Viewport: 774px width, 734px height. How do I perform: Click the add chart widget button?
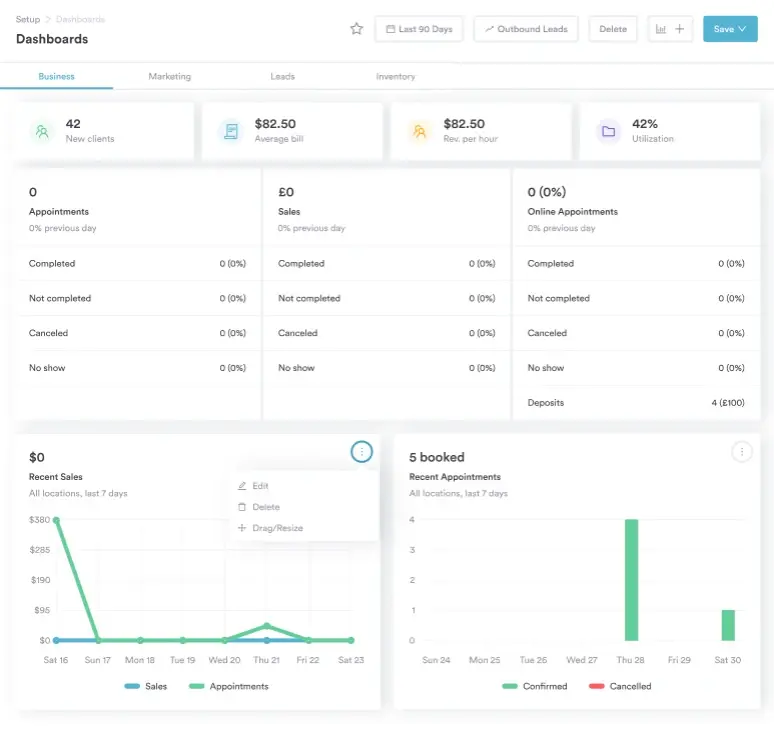pos(670,29)
